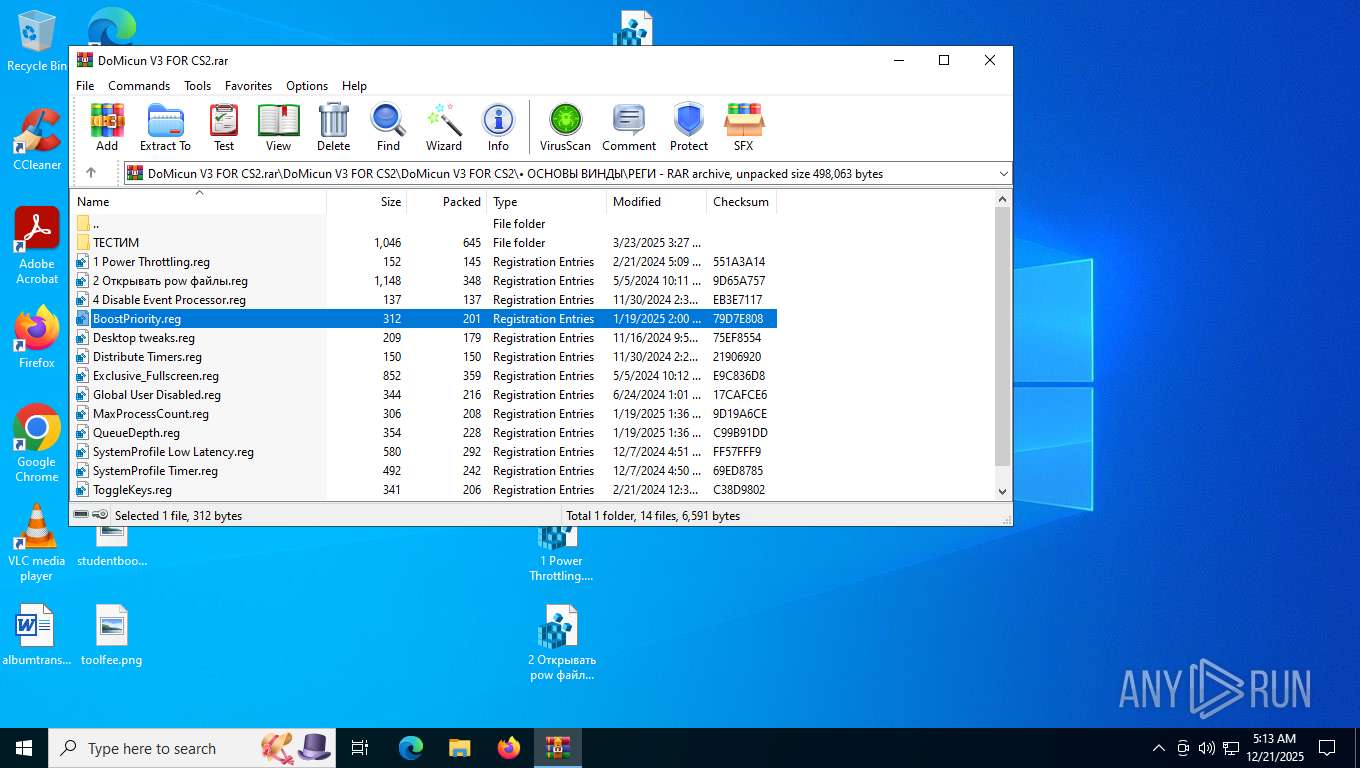Select the ТЕСТИМ folder
The image size is (1360, 768).
coord(424,243)
